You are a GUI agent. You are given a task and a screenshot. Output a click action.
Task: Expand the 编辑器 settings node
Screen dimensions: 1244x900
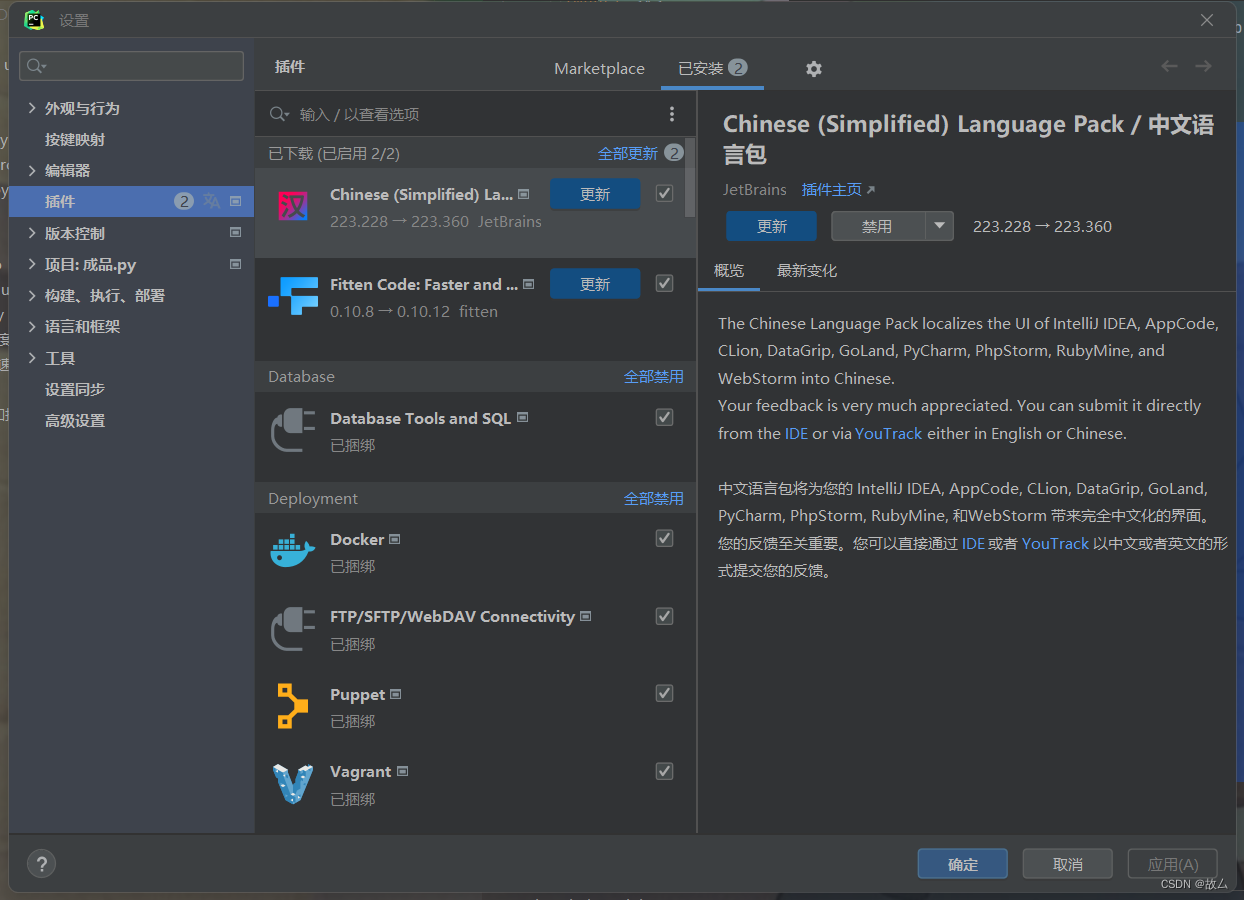32,170
